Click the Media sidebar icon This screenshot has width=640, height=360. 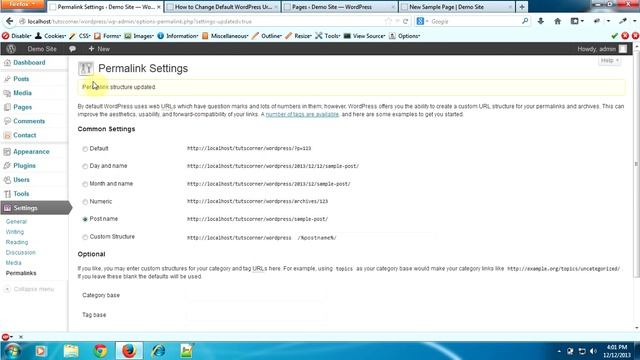[x=7, y=93]
